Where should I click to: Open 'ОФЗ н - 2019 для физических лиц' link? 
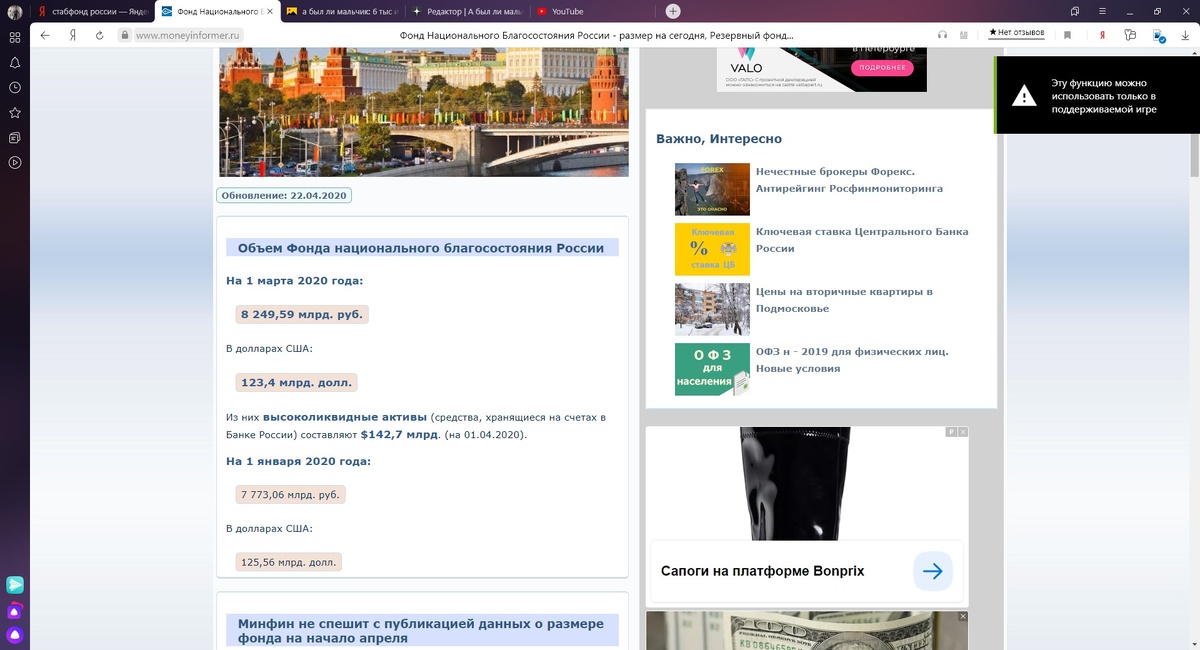click(x=852, y=360)
